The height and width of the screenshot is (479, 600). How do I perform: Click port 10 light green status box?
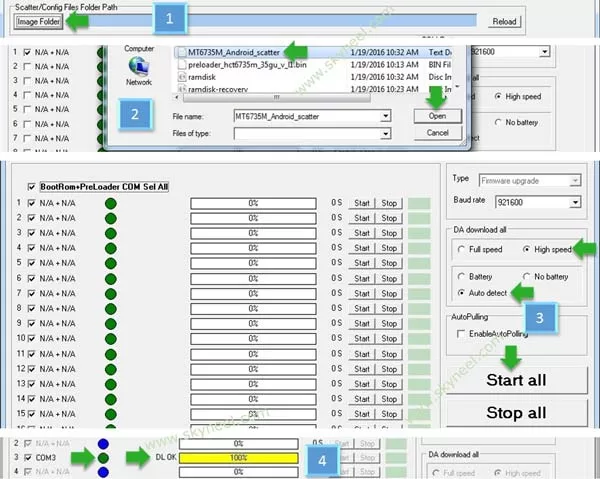(419, 339)
